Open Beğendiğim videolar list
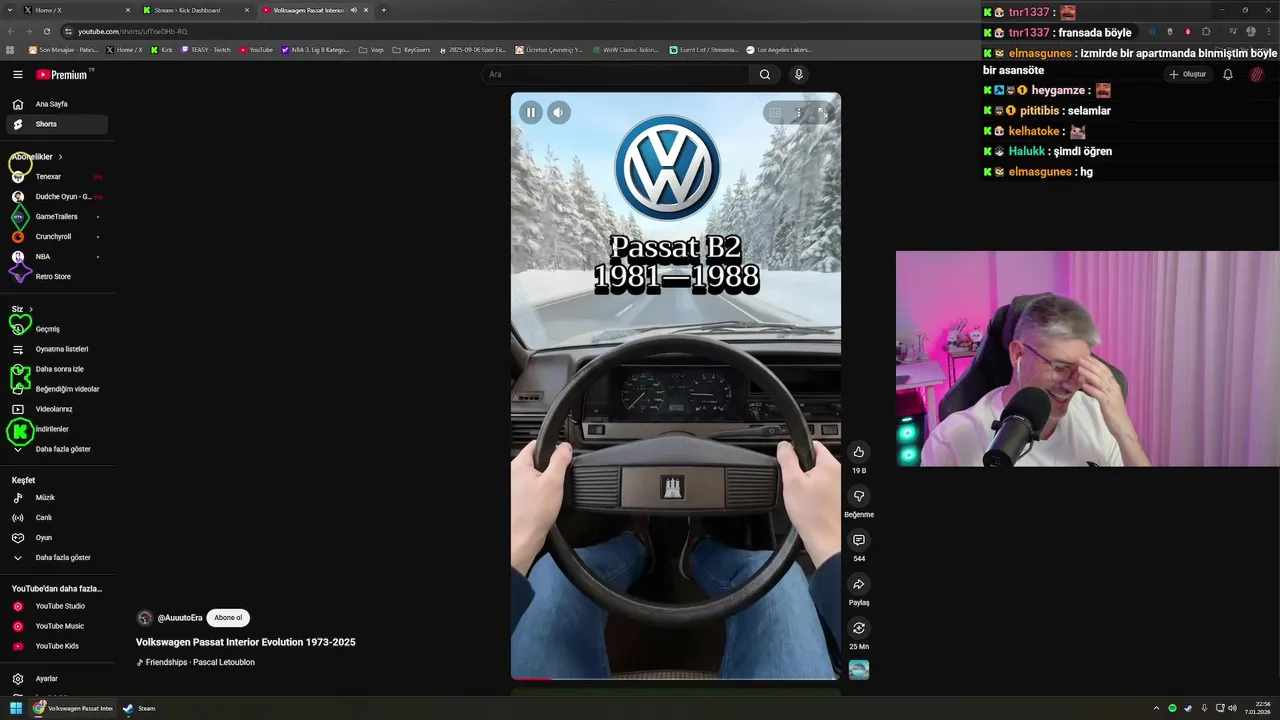 click(56, 389)
